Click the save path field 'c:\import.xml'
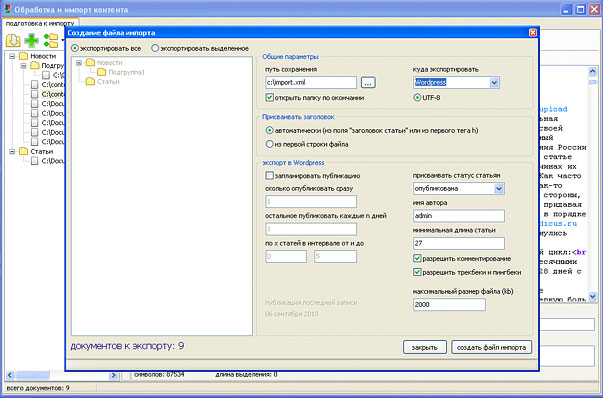 point(311,82)
